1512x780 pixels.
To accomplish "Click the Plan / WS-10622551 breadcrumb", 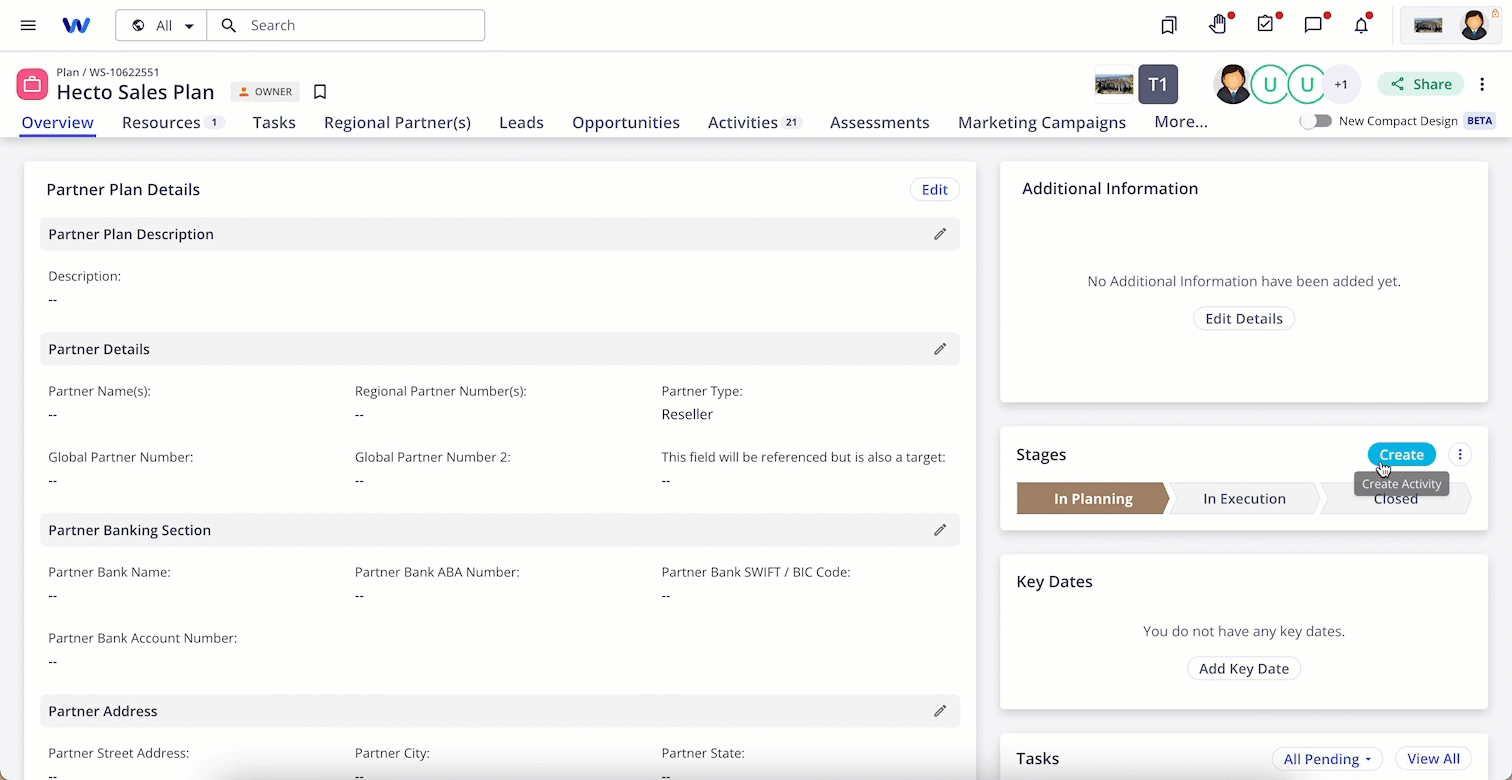I will click(108, 72).
